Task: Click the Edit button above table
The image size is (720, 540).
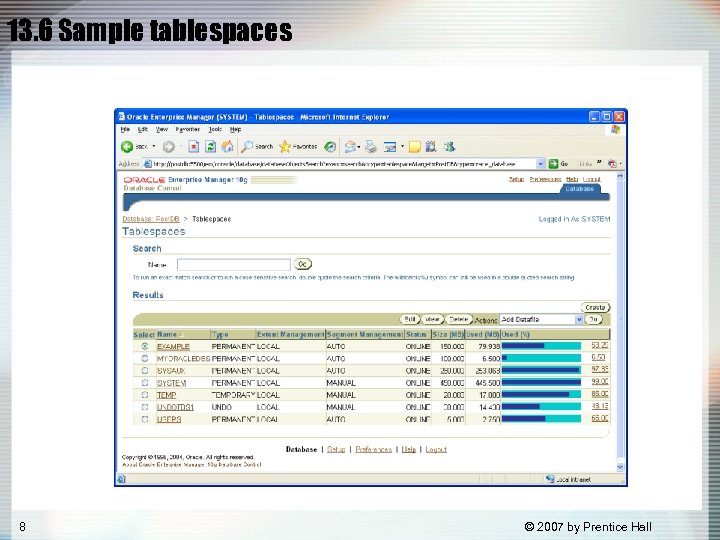Action: point(410,319)
